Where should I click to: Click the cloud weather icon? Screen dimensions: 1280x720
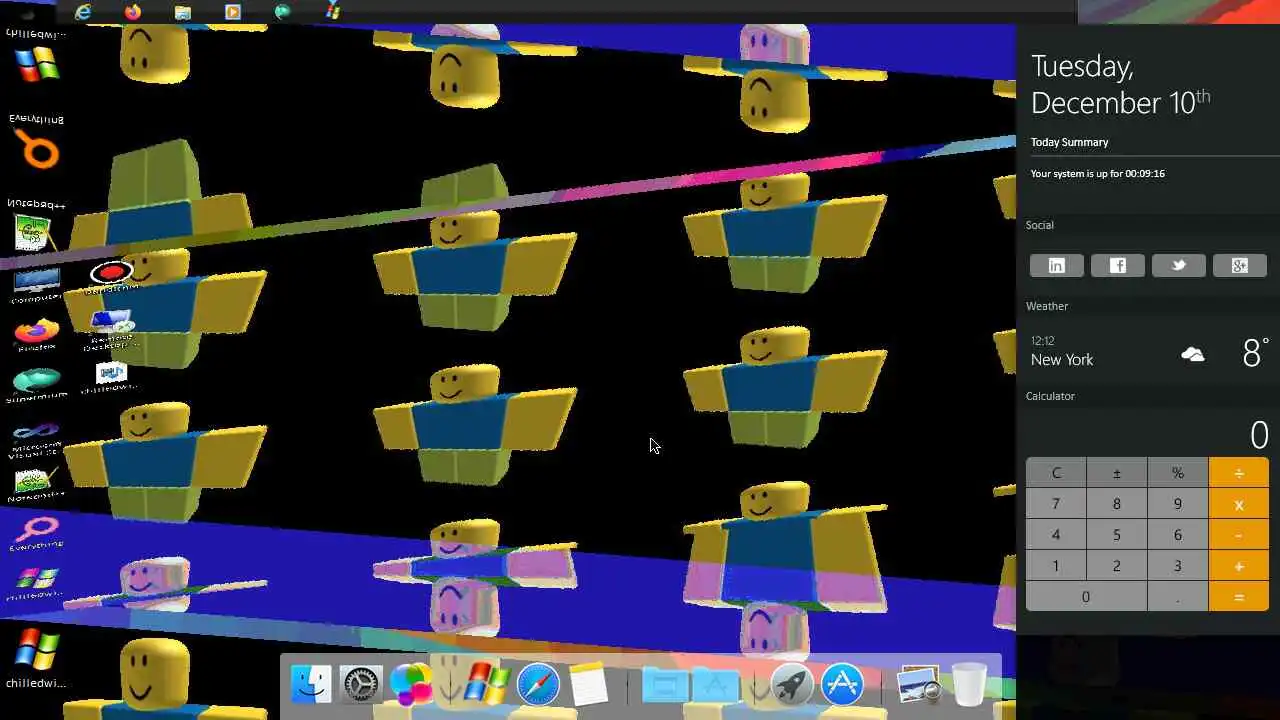(x=1193, y=354)
